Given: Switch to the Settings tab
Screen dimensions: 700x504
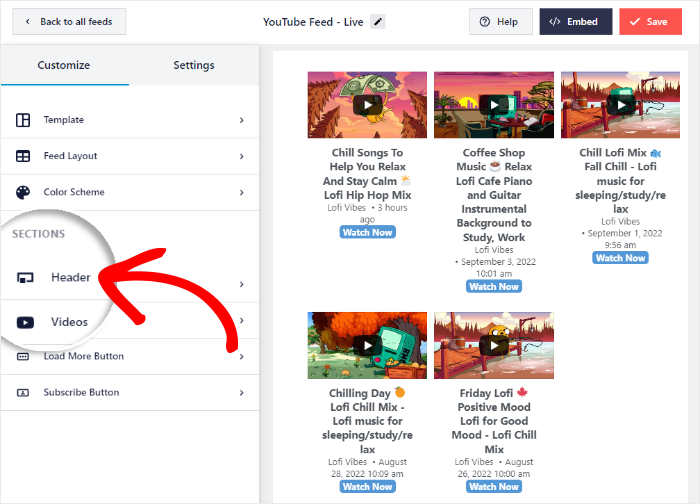Looking at the screenshot, I should coord(194,65).
